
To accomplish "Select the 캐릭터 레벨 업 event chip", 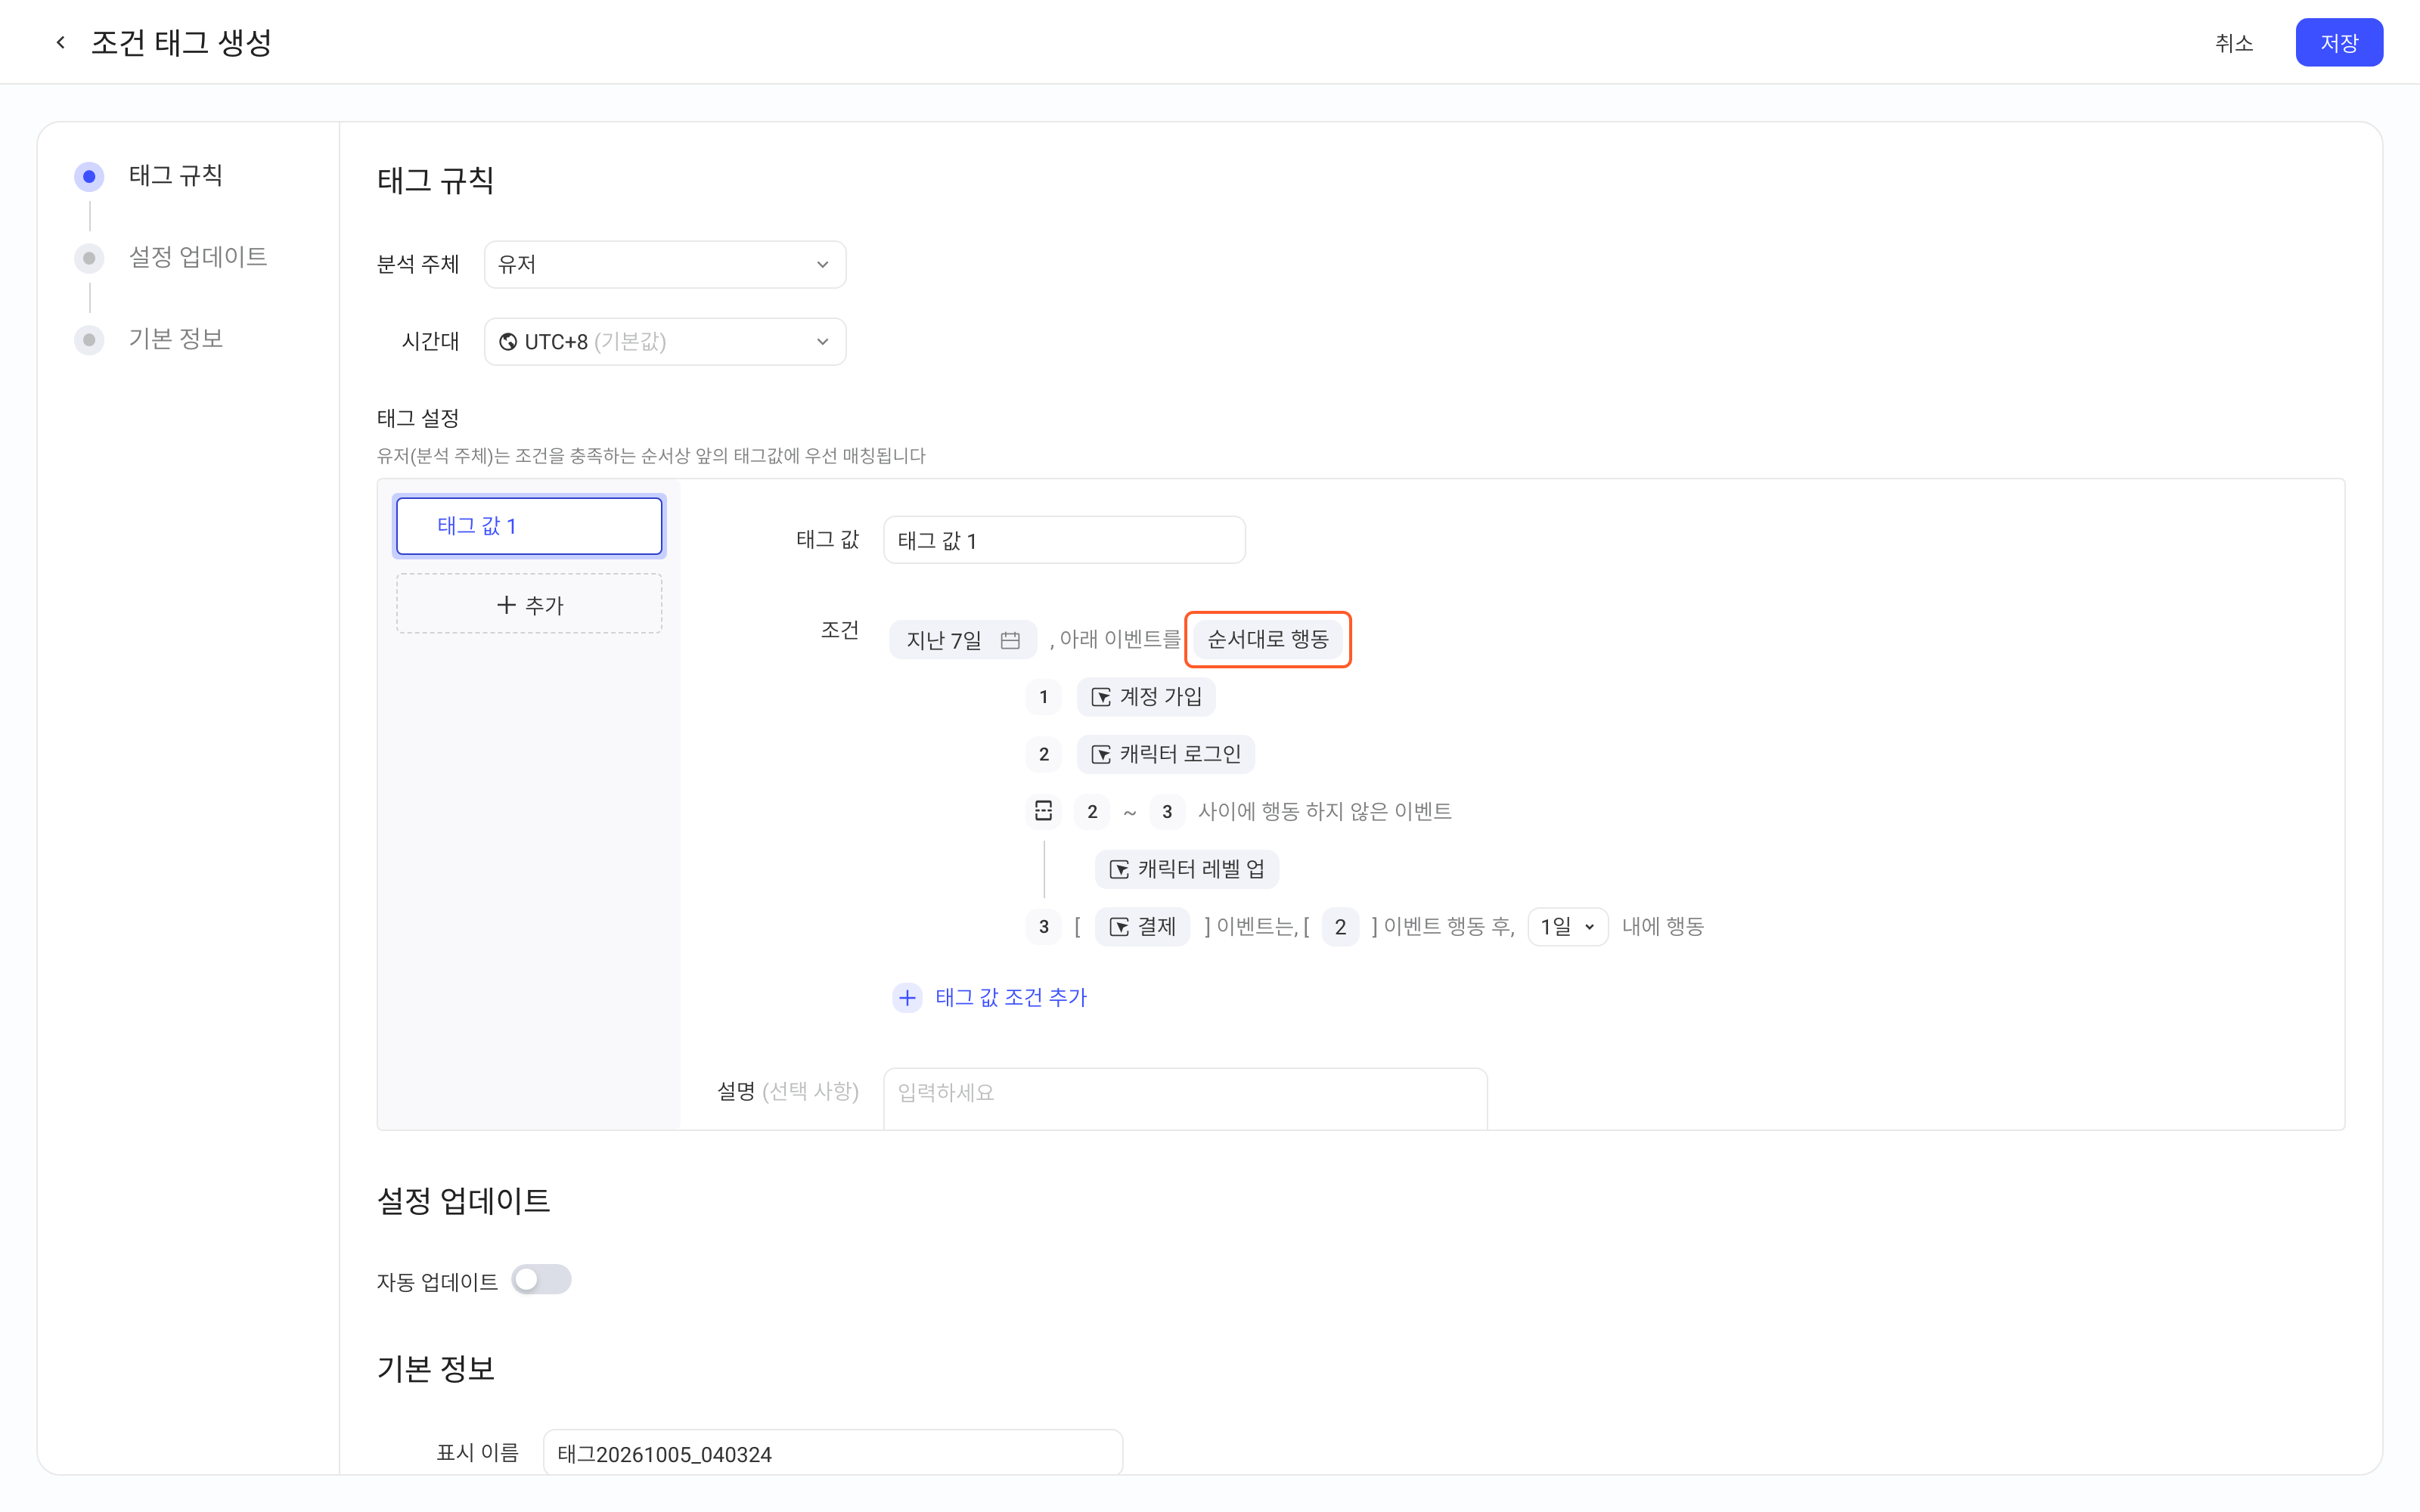I will [x=1187, y=869].
